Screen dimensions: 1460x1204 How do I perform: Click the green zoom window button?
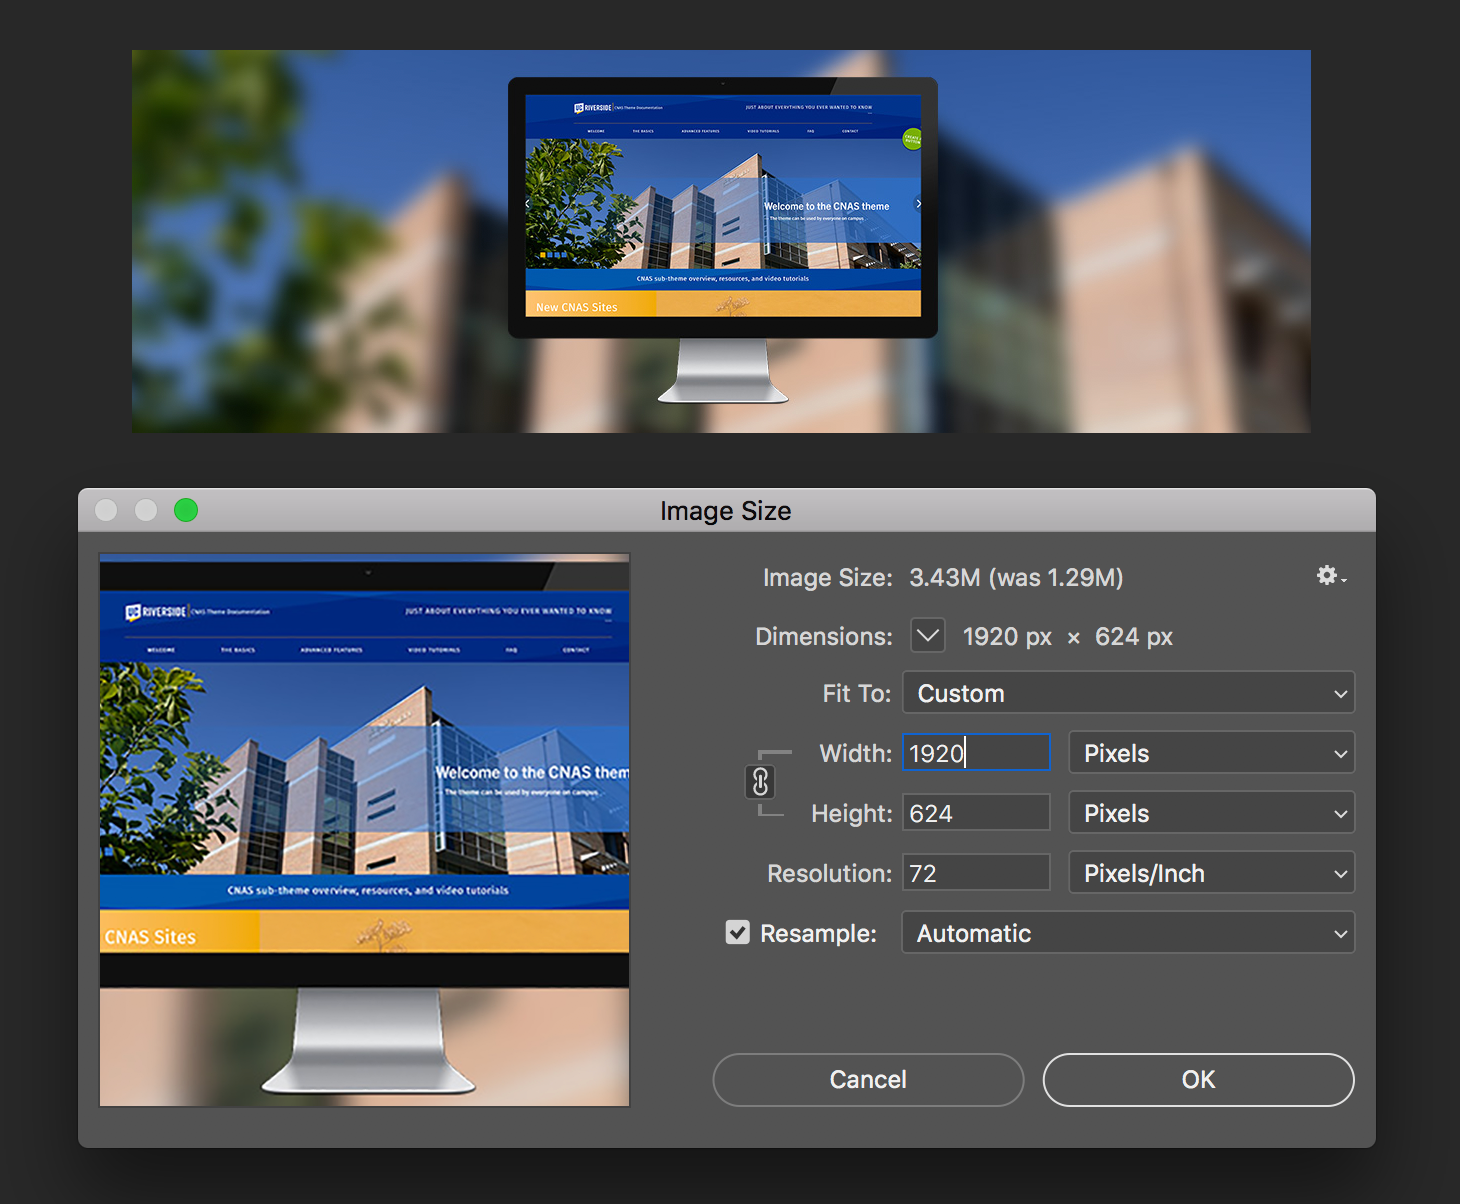186,511
